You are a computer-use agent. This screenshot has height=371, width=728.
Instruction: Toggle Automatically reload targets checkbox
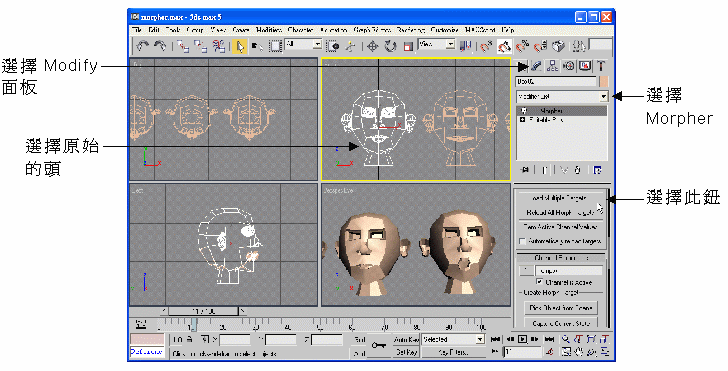tap(522, 241)
